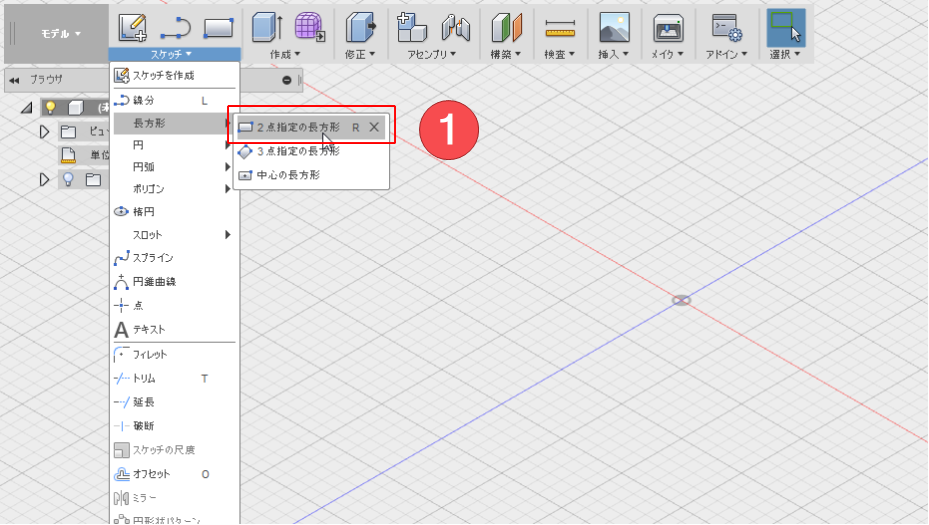Viewport: 929px width, 525px height.
Task: Click the テキスト large A icon
Action: coord(121,329)
